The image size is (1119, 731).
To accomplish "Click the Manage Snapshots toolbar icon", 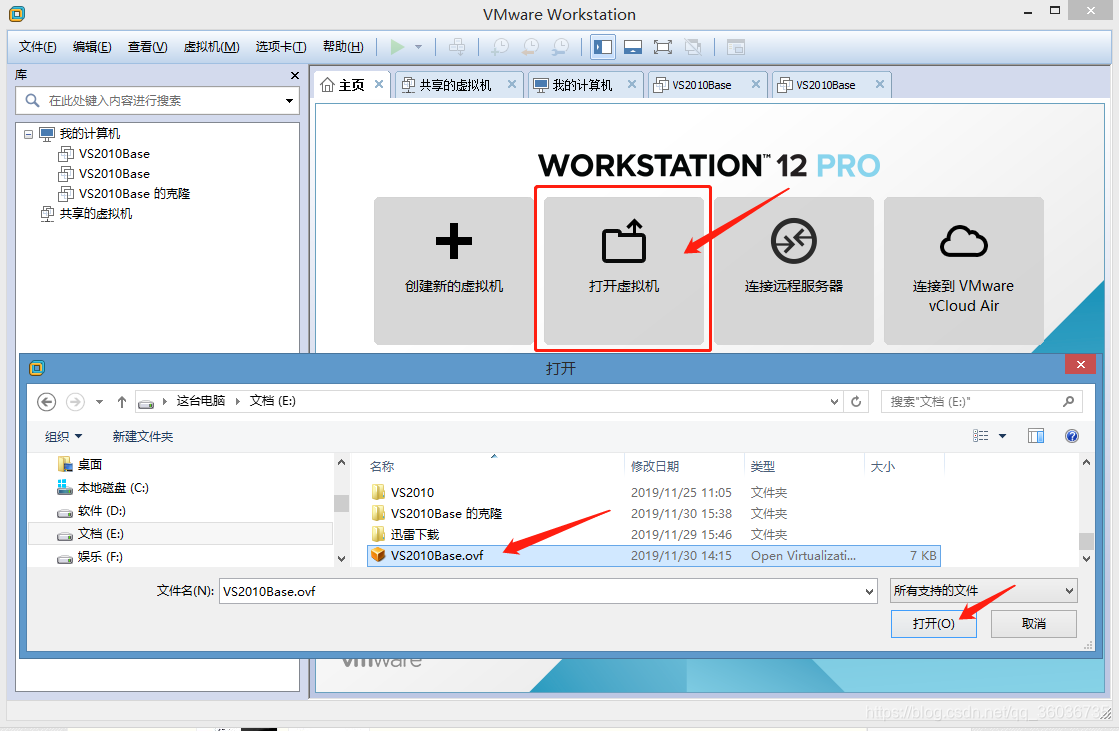I will tap(561, 47).
